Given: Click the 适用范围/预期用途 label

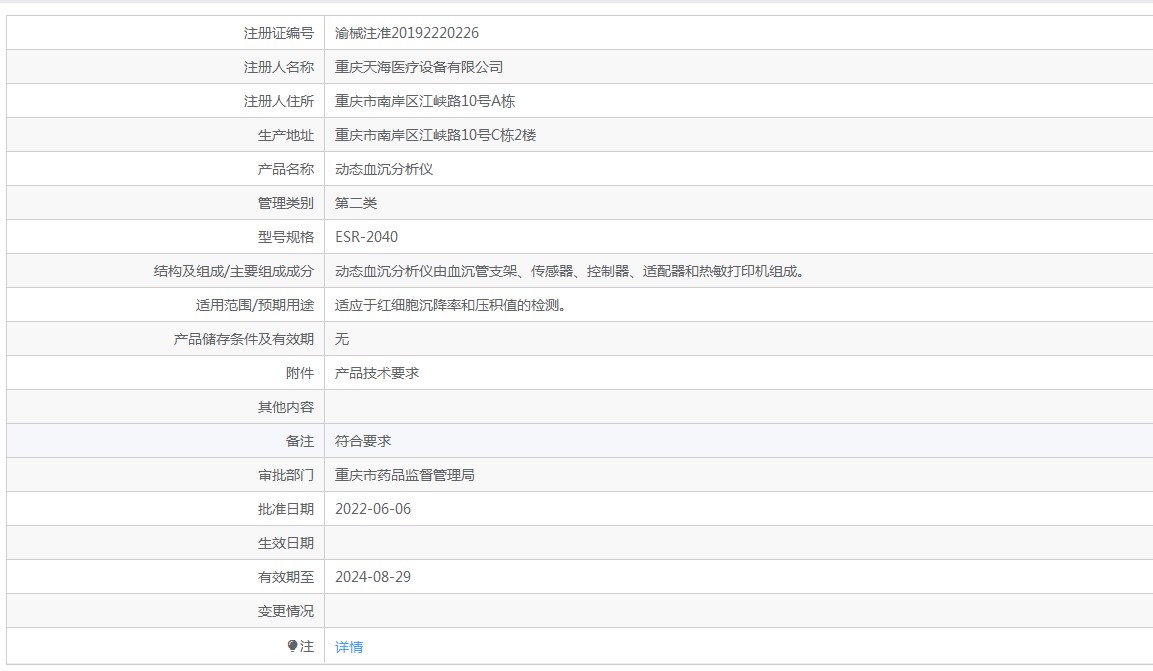Looking at the screenshot, I should 254,305.
